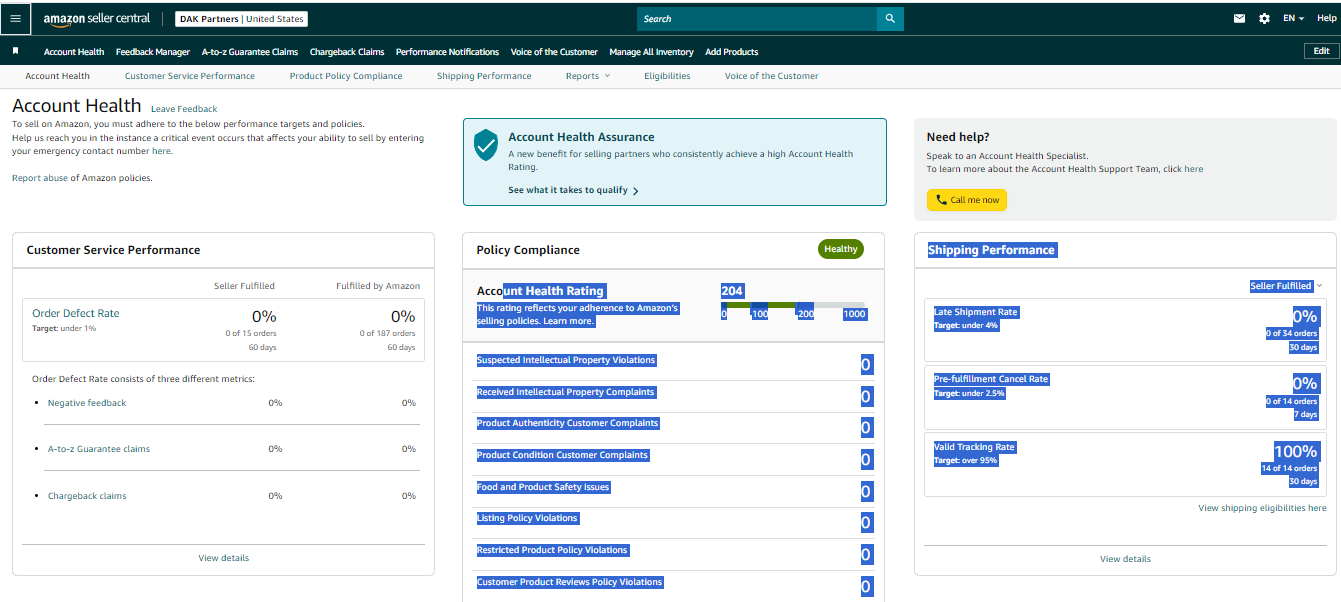Open the Help link in header

[1326, 19]
